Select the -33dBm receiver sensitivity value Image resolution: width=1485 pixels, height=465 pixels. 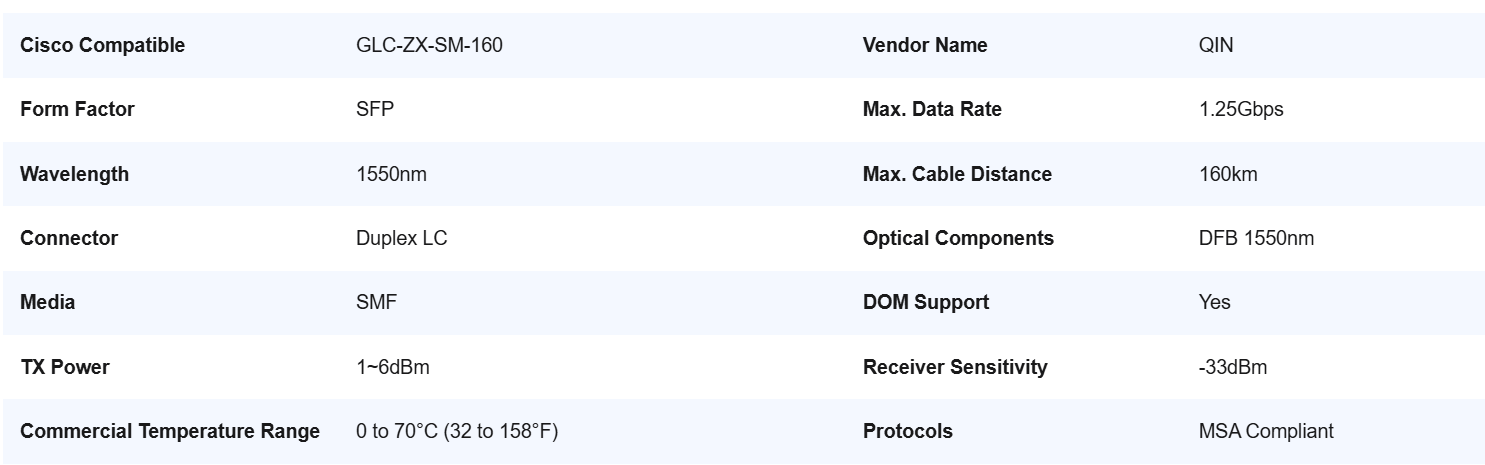click(1233, 367)
